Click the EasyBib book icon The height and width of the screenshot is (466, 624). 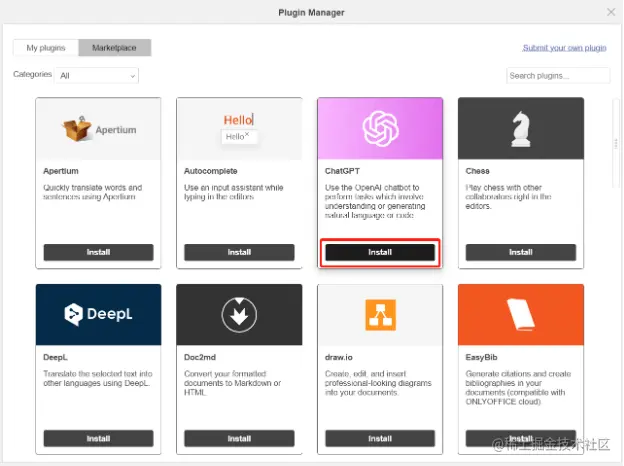point(521,314)
